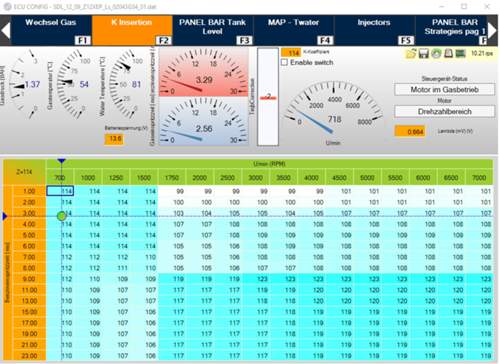Select the 13.00 row header
The height and width of the screenshot is (364, 500).
[x=29, y=301]
